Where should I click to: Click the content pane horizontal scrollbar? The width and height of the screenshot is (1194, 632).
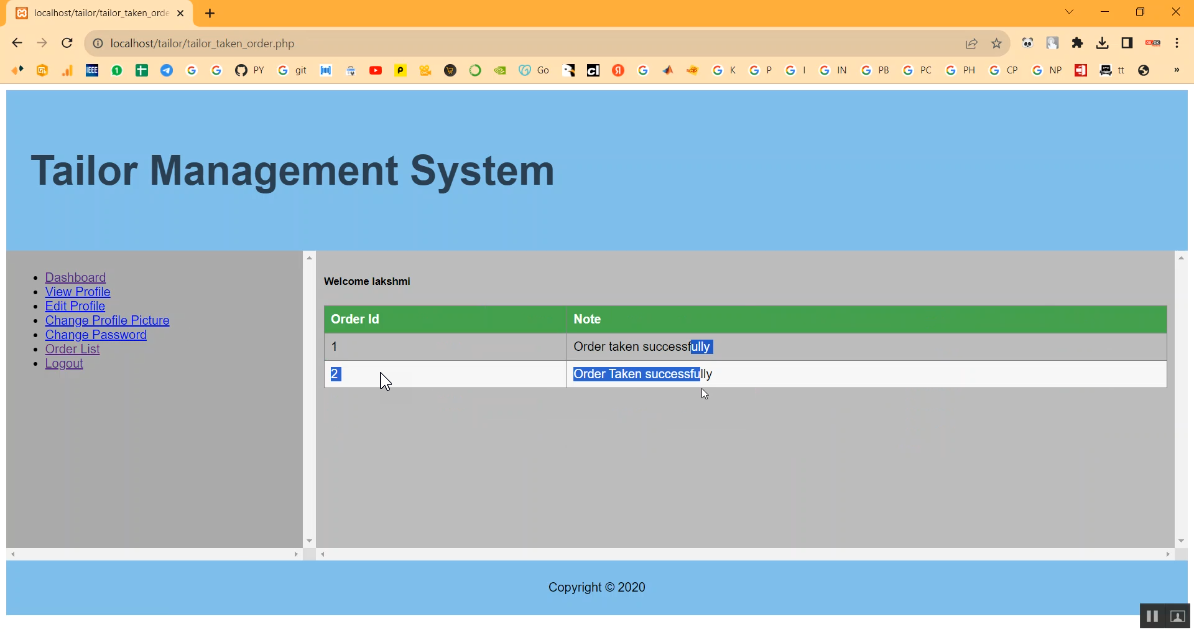(744, 554)
